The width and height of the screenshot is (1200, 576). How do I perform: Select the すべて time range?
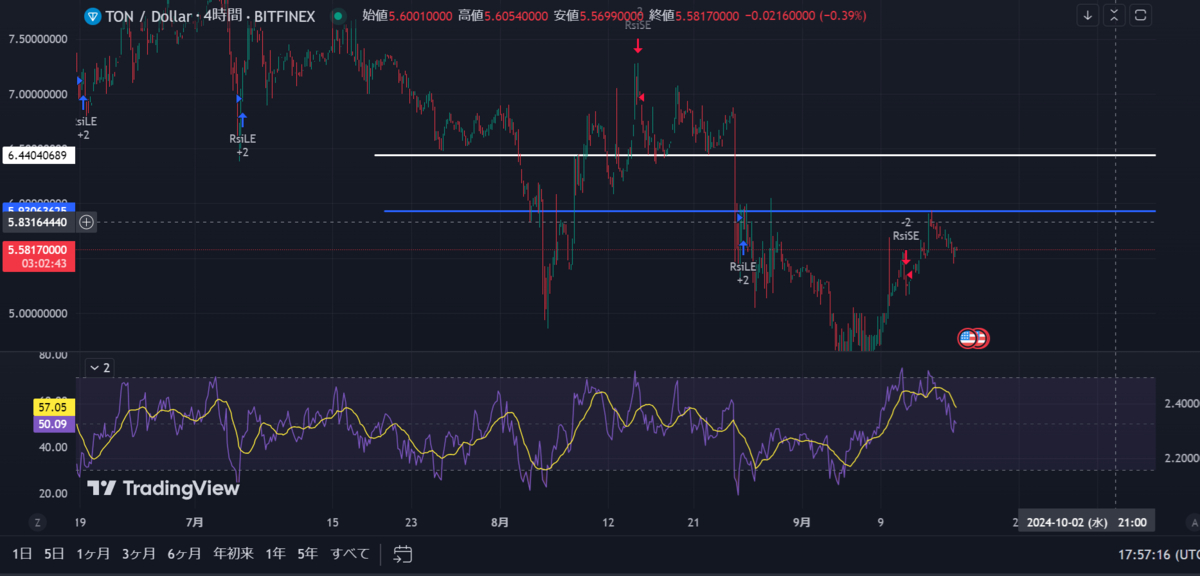tap(350, 553)
